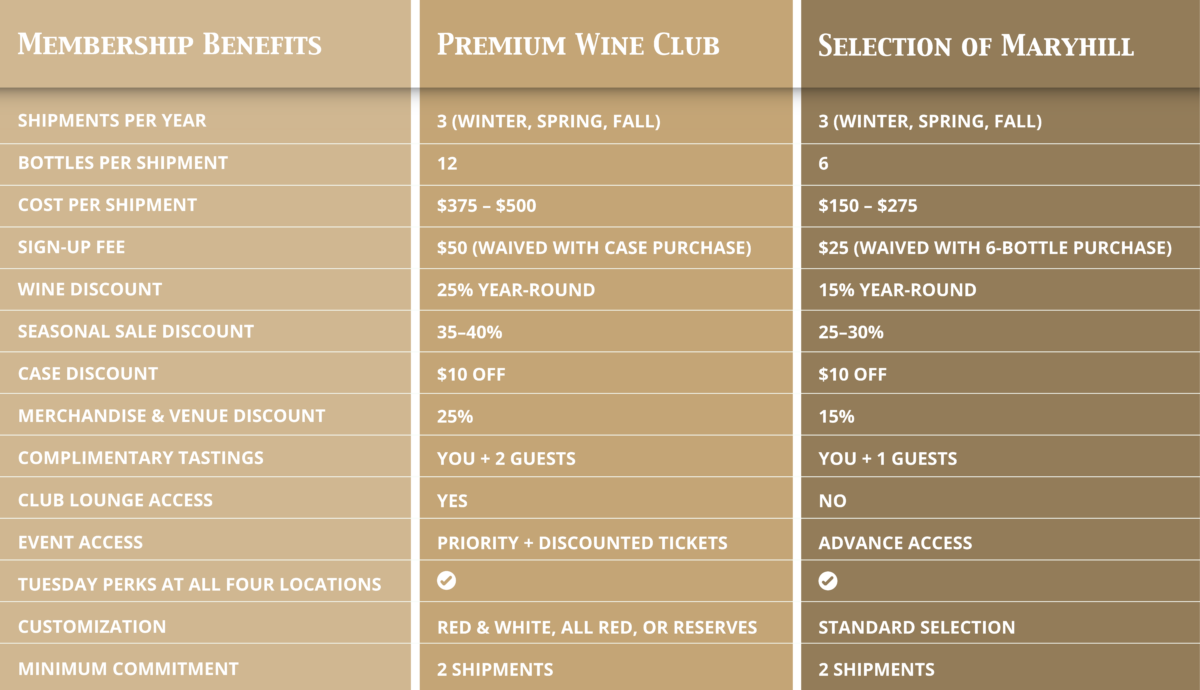Click Red & White, All Red, or Reserves
Image resolution: width=1200 pixels, height=690 pixels.
click(x=597, y=627)
